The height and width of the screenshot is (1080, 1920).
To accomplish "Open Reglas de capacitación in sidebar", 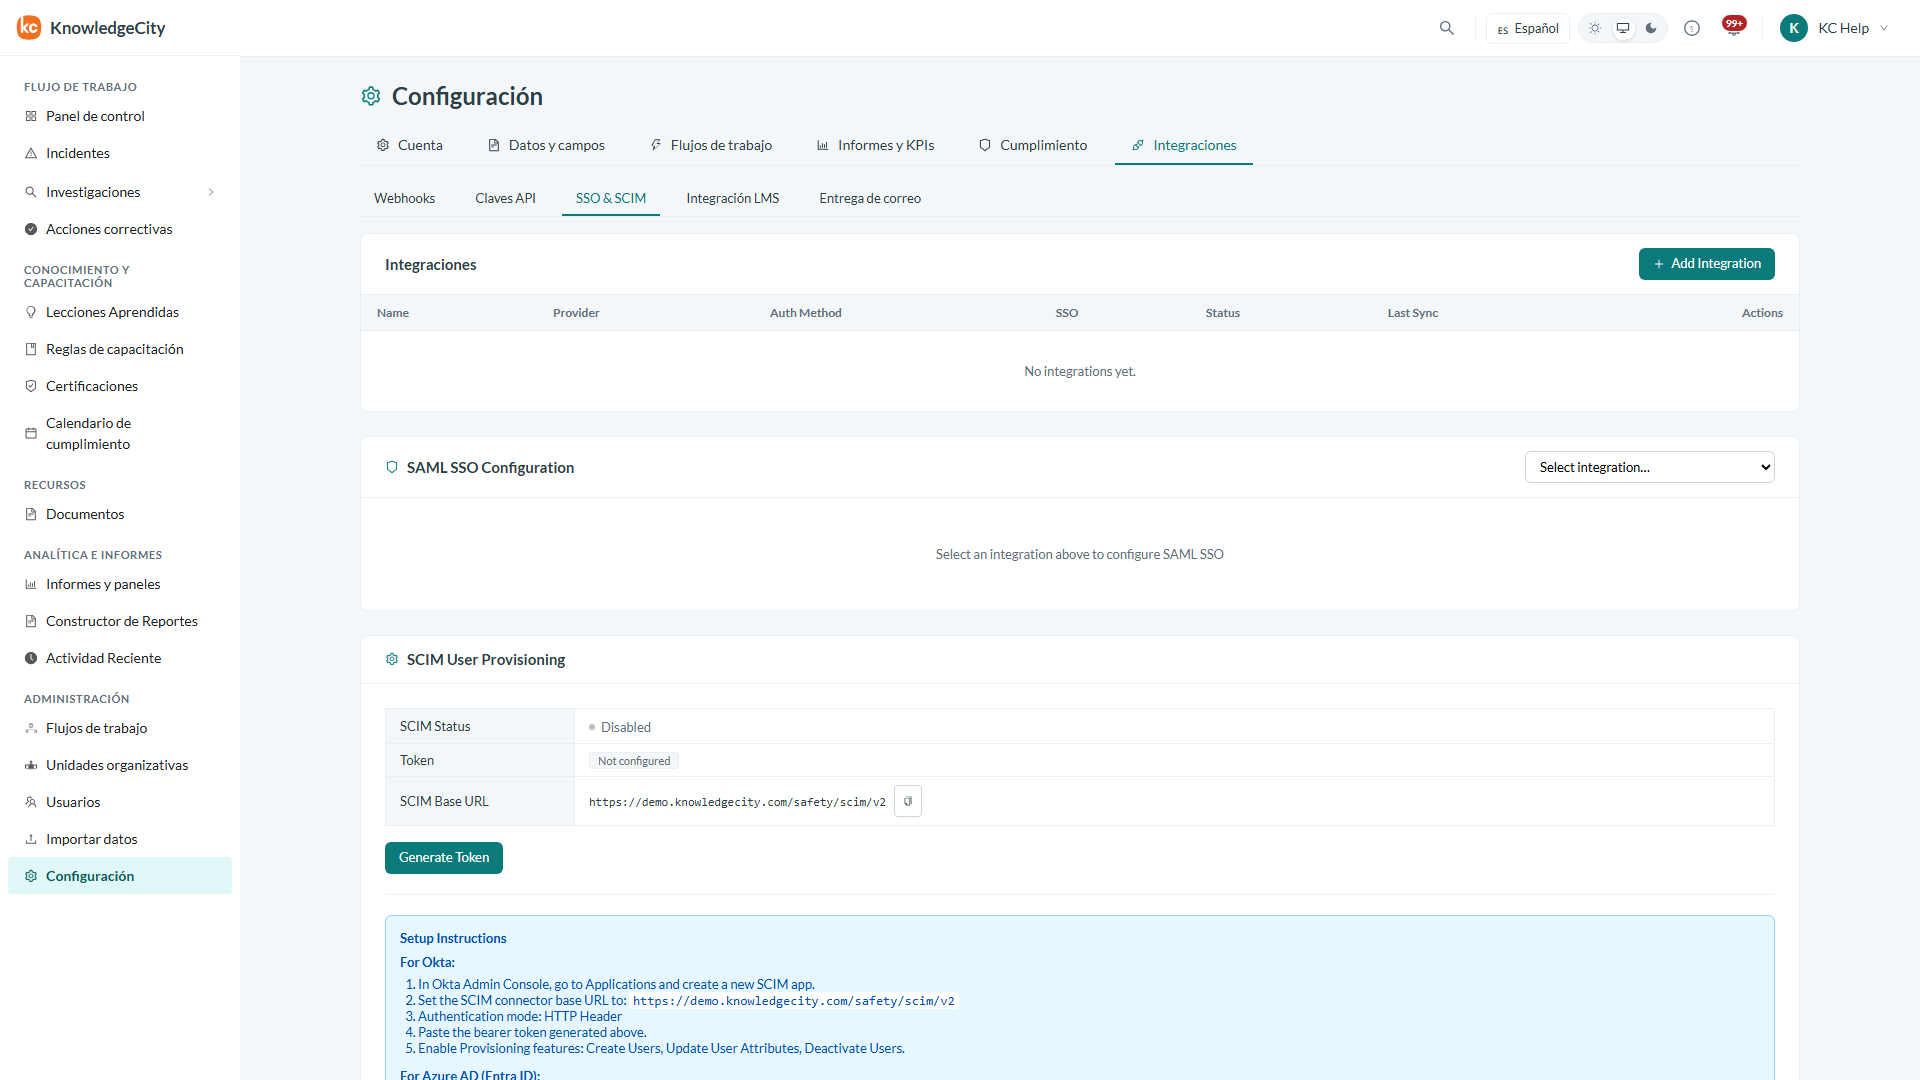I will click(x=120, y=349).
